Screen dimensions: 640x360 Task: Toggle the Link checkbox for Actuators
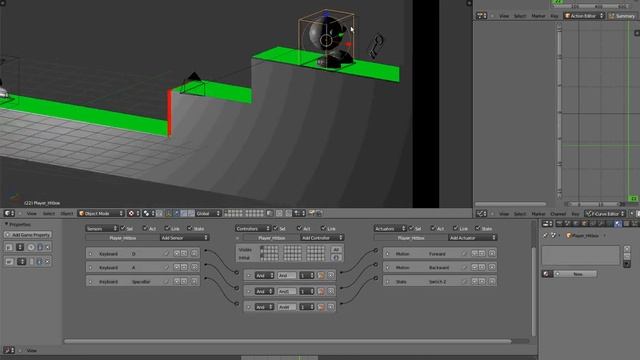point(456,228)
